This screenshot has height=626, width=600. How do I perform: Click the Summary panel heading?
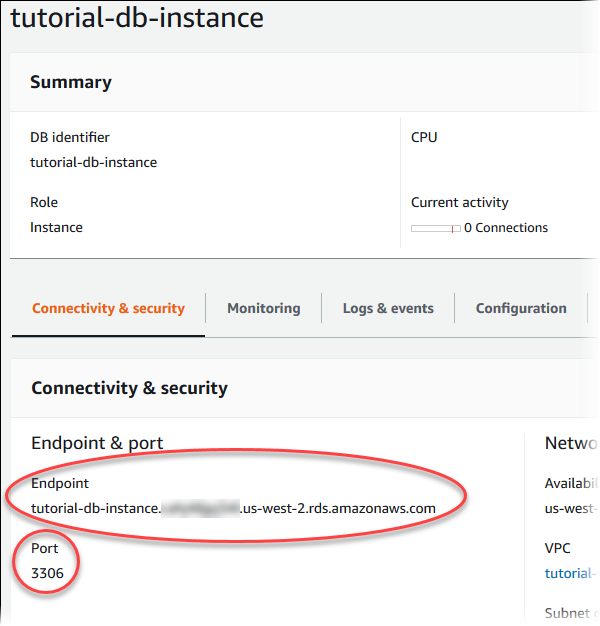pyautogui.click(x=71, y=82)
